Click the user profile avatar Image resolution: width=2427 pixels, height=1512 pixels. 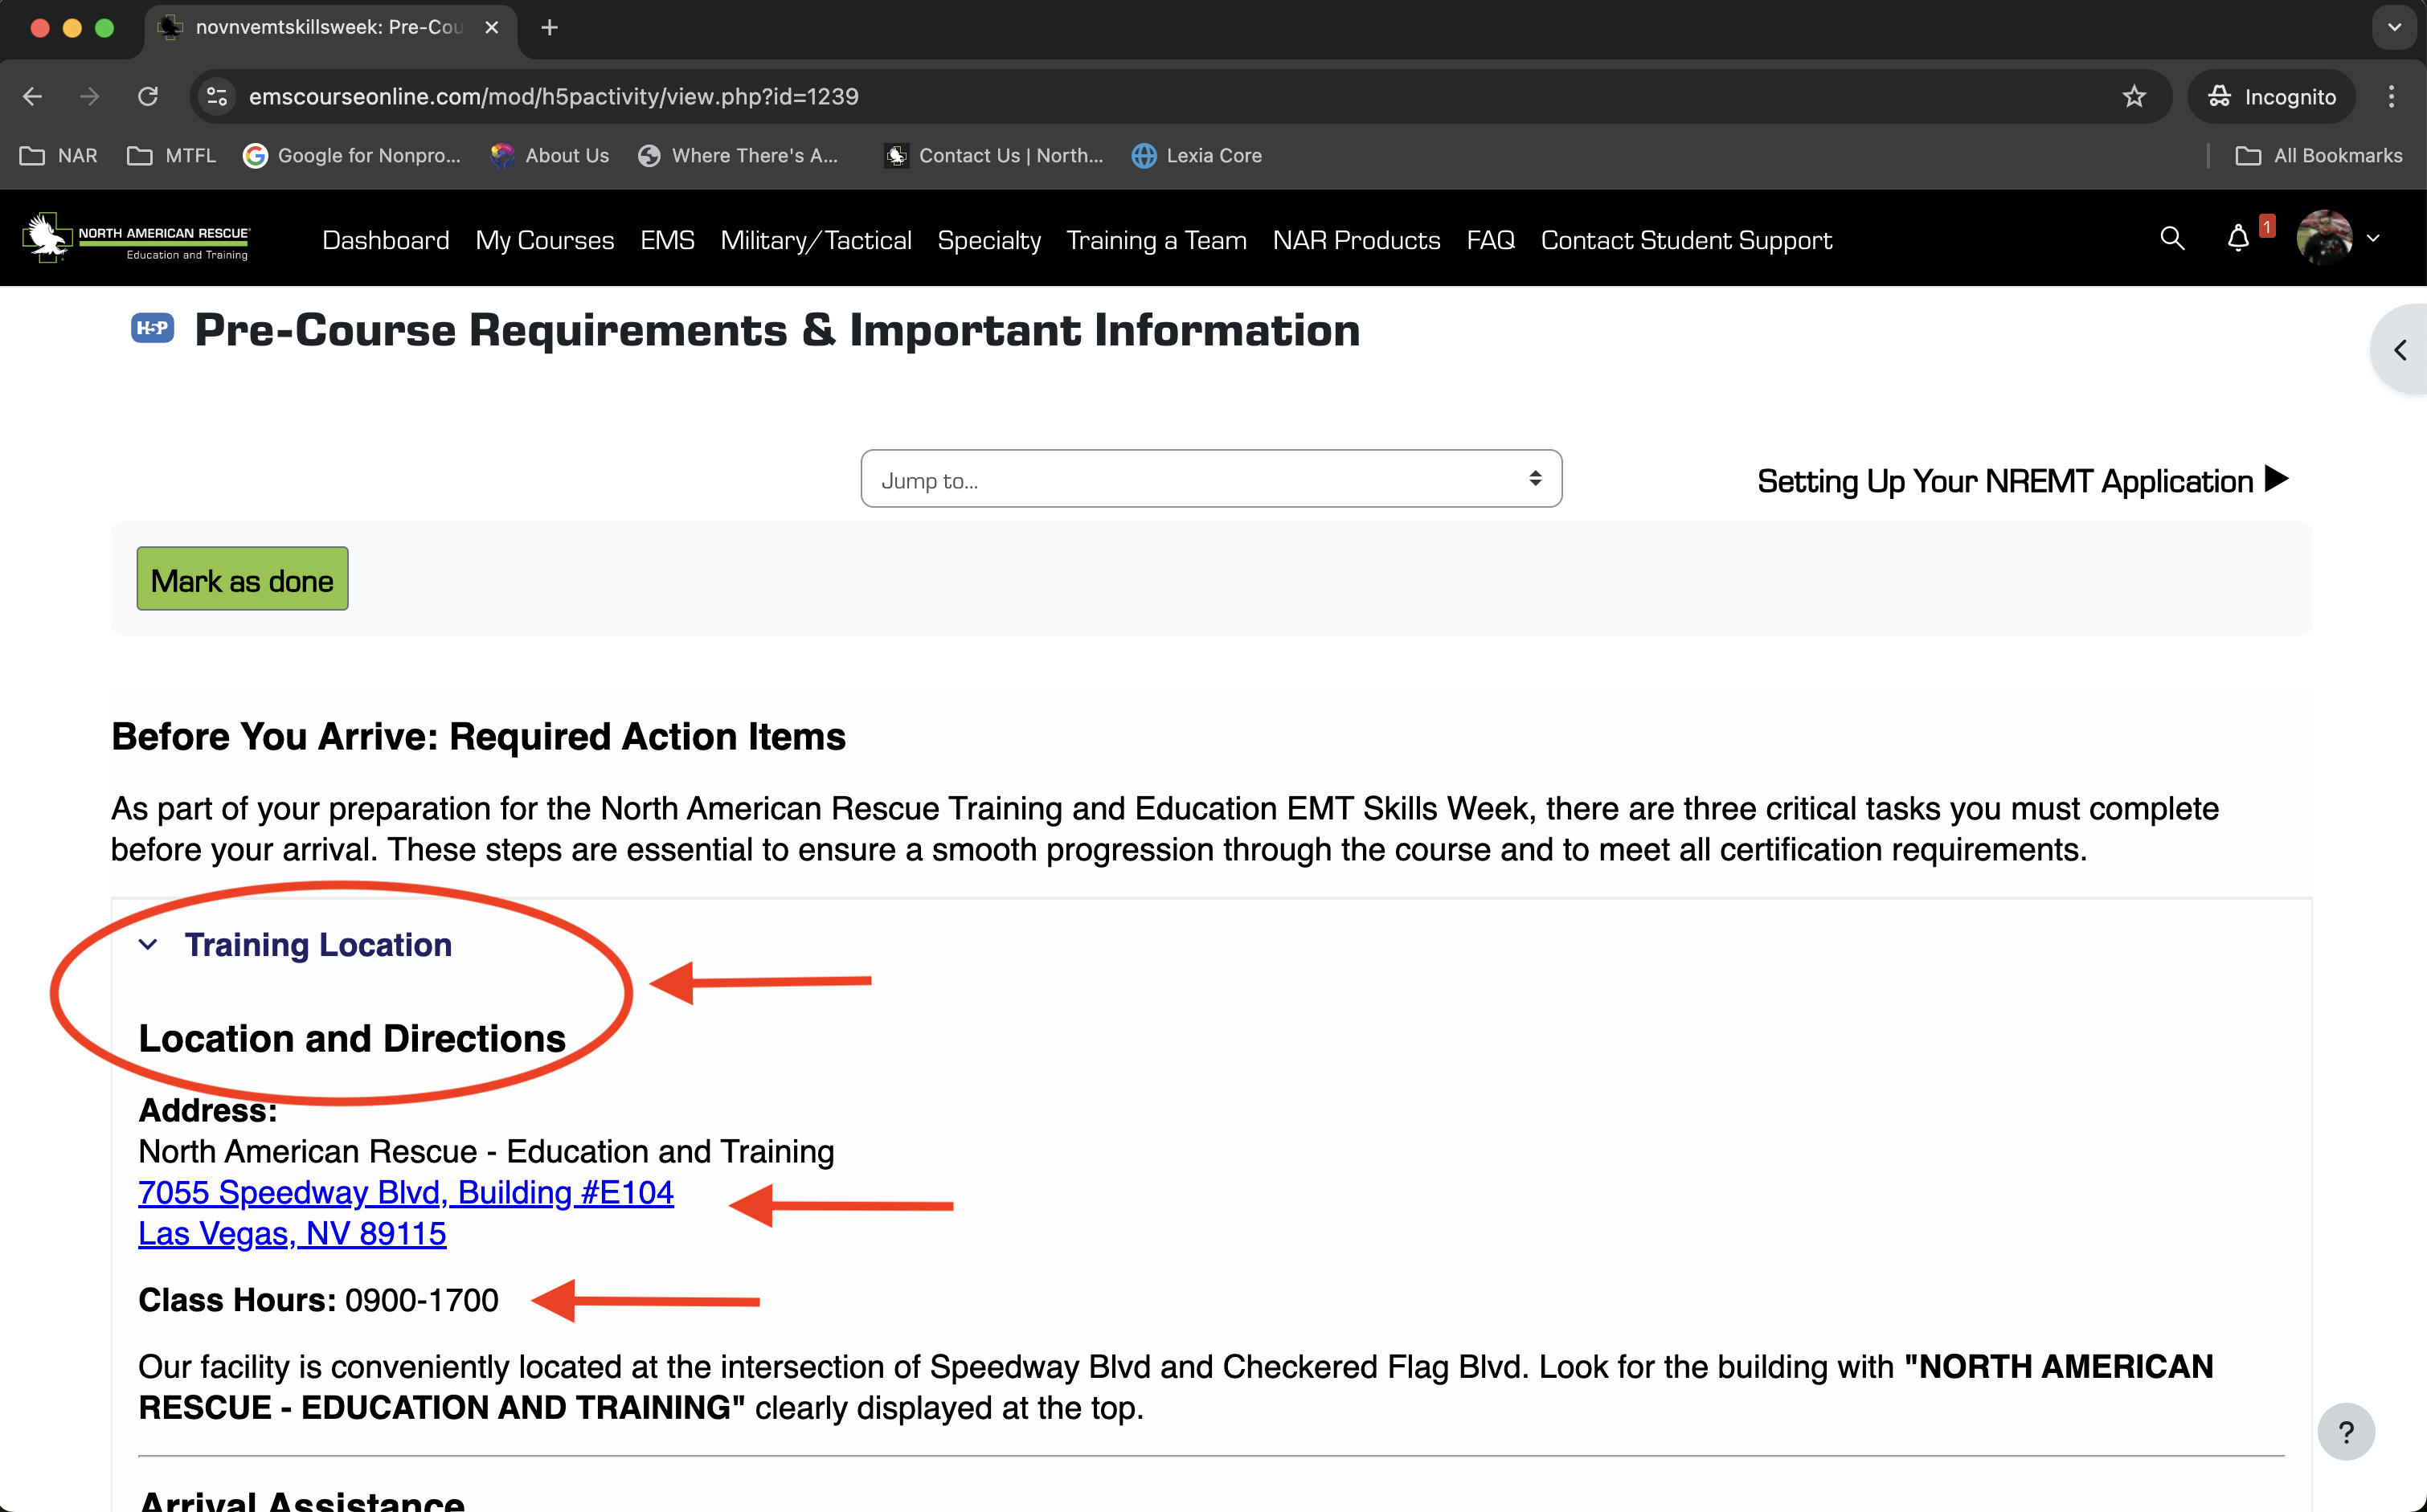click(2324, 238)
